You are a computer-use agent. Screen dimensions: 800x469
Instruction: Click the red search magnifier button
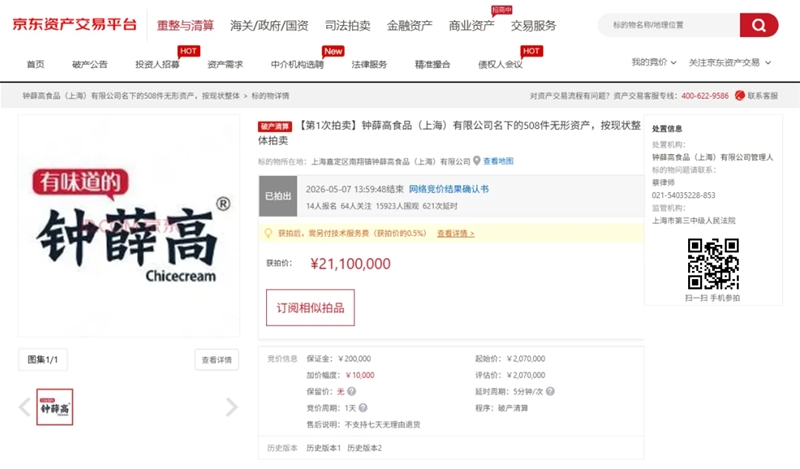pos(759,25)
